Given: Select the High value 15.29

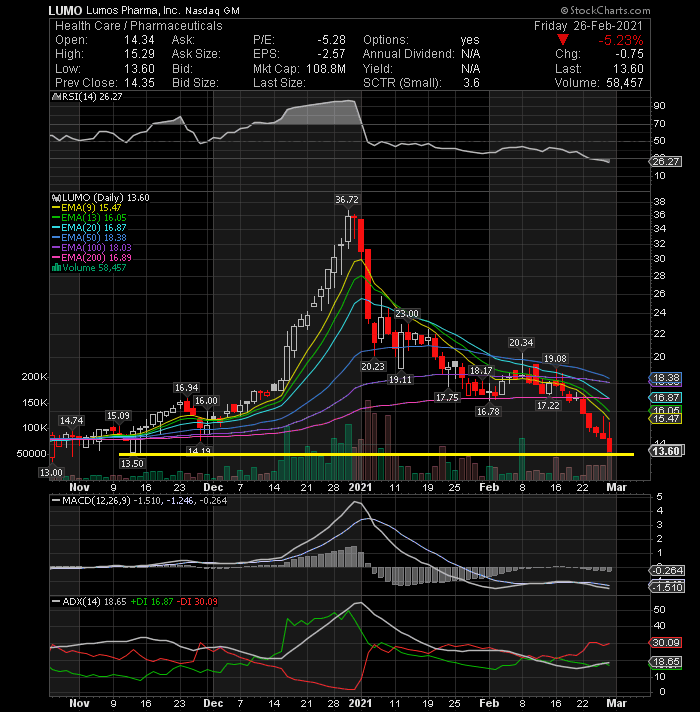Looking at the screenshot, I should 139,54.
